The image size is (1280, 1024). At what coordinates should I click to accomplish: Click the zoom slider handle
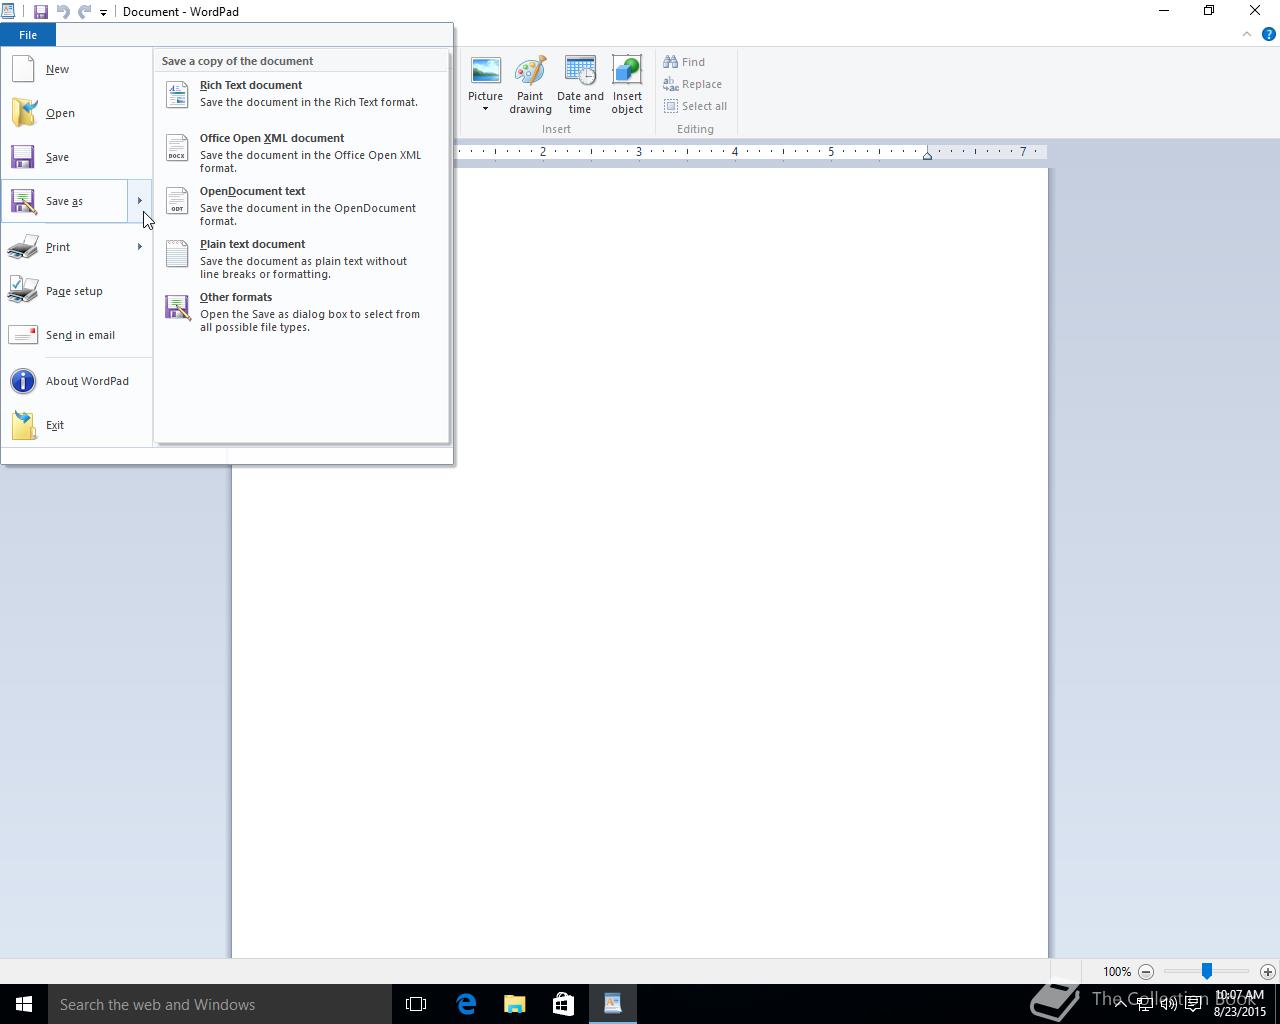point(1207,971)
